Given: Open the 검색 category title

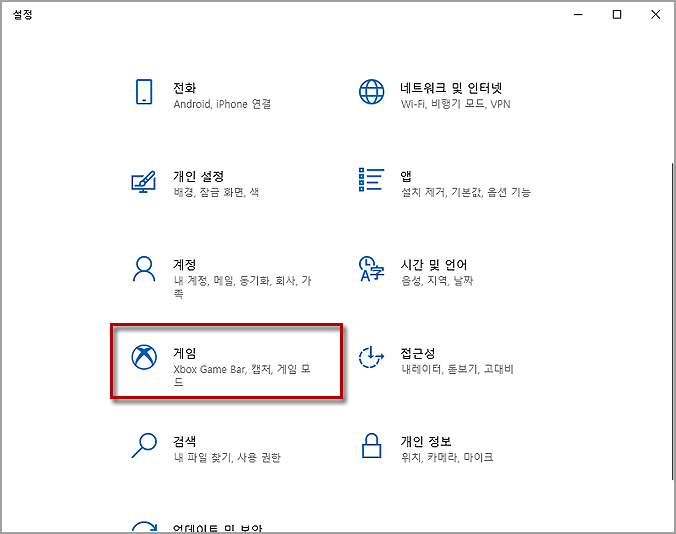Looking at the screenshot, I should [185, 441].
